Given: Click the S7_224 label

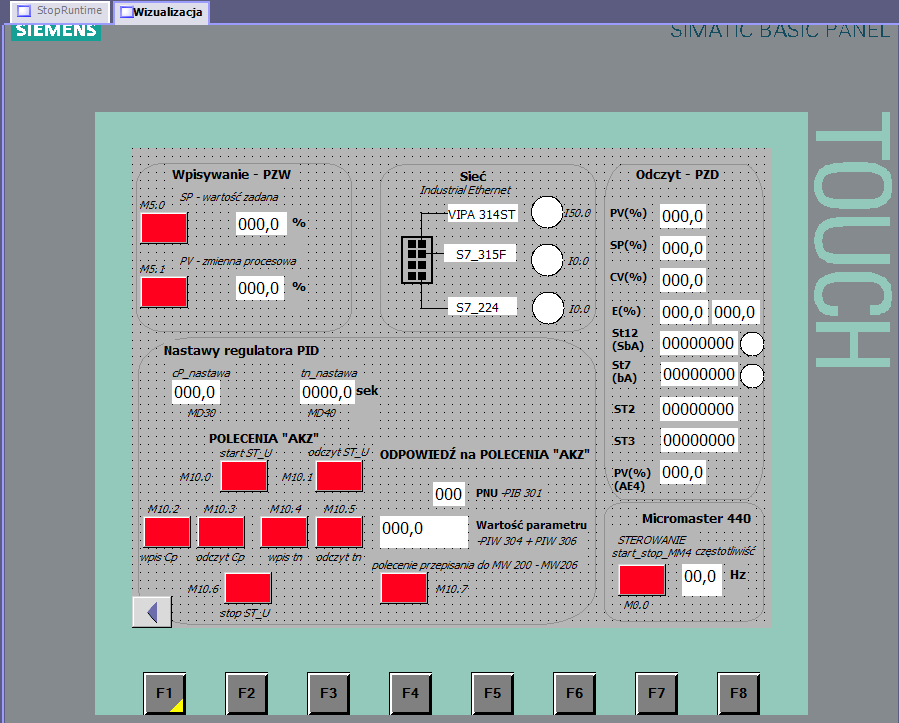Looking at the screenshot, I should (x=480, y=307).
